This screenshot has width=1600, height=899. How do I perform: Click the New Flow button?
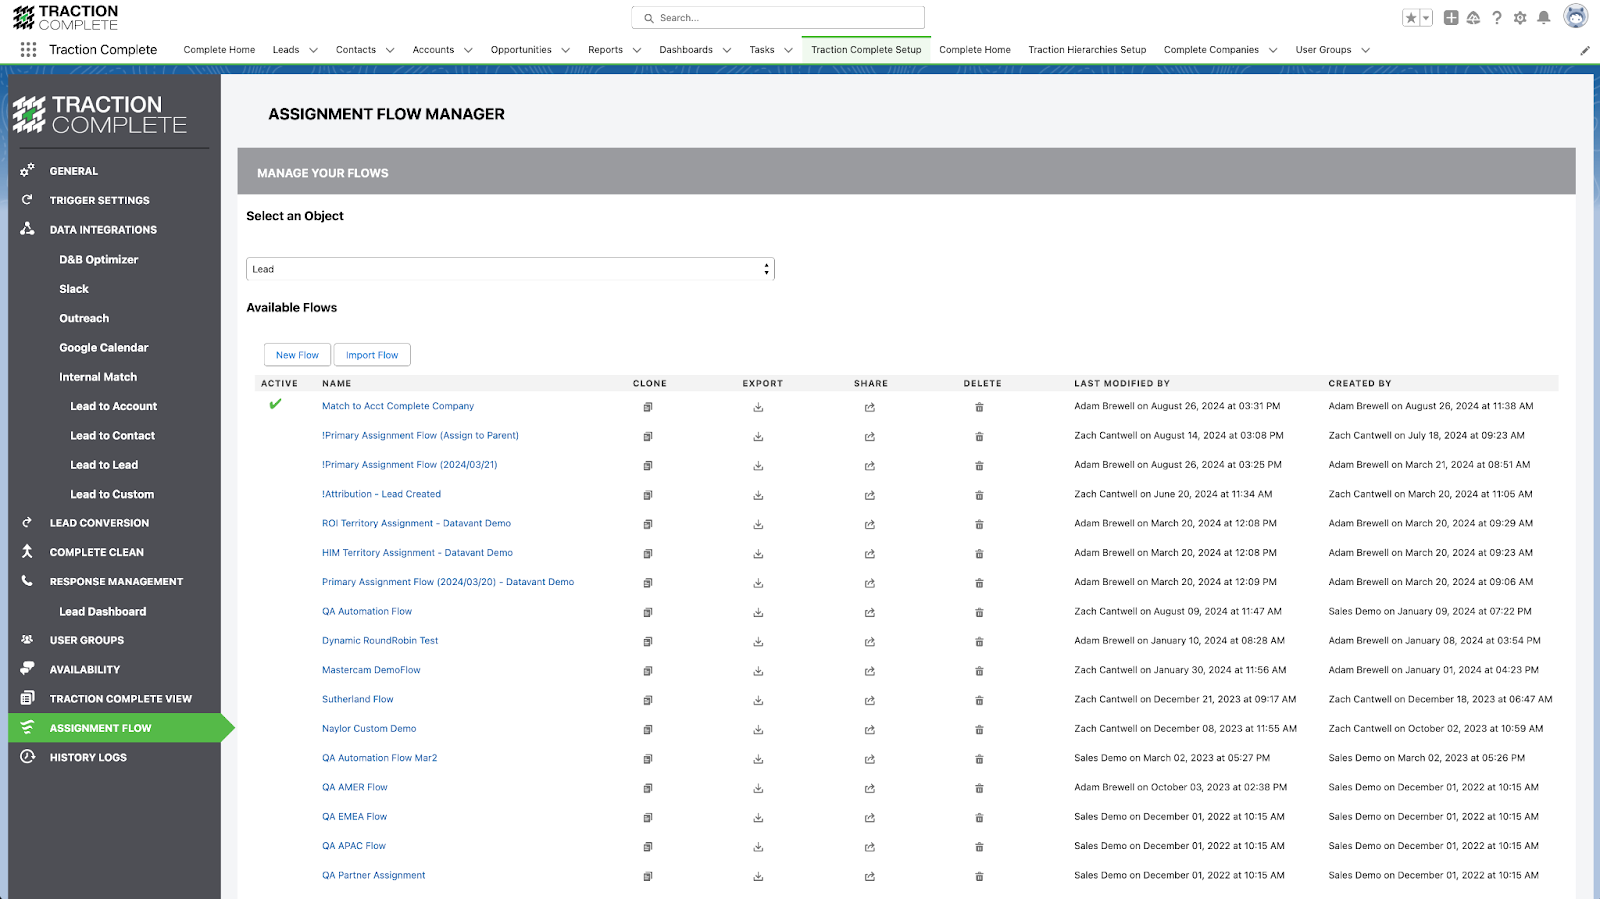tap(297, 355)
